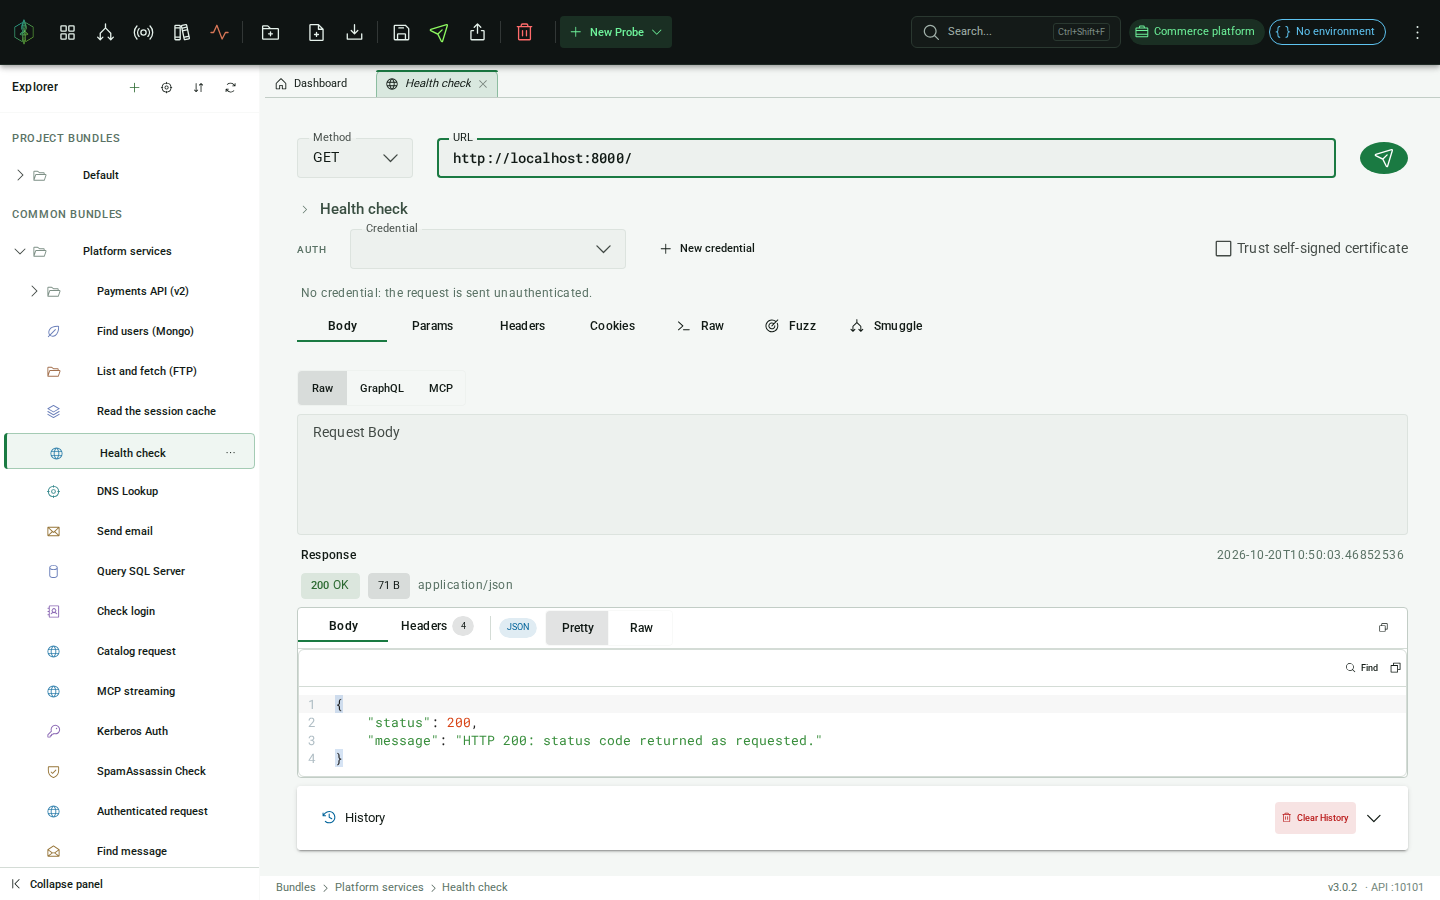Click the sort arrows icon in Explorer

[x=198, y=88]
